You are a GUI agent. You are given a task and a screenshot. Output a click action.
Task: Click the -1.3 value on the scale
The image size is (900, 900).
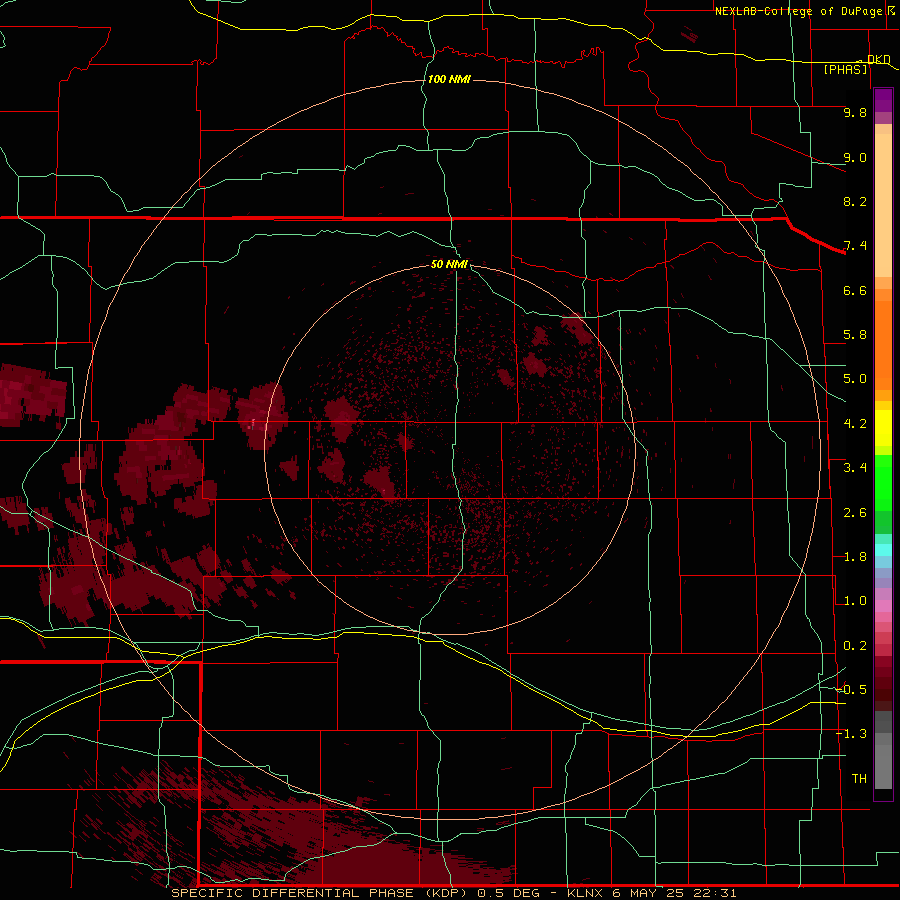point(851,734)
